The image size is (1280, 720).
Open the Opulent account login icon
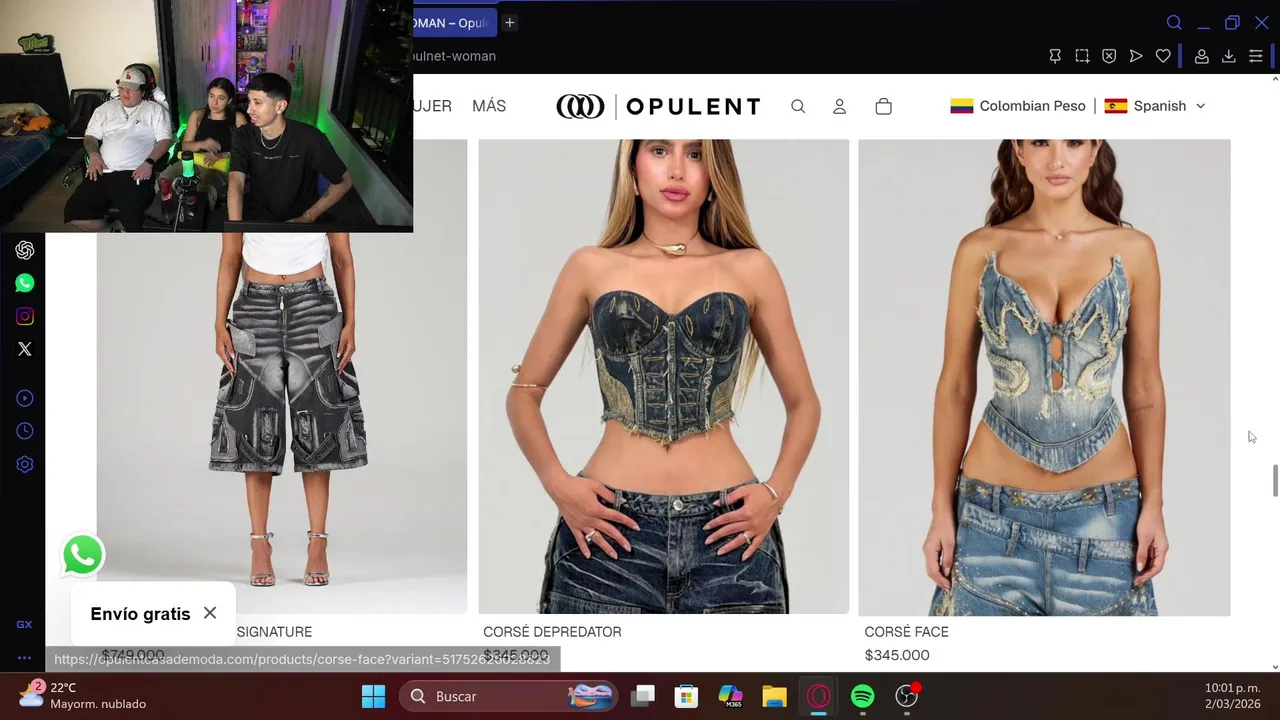[840, 106]
